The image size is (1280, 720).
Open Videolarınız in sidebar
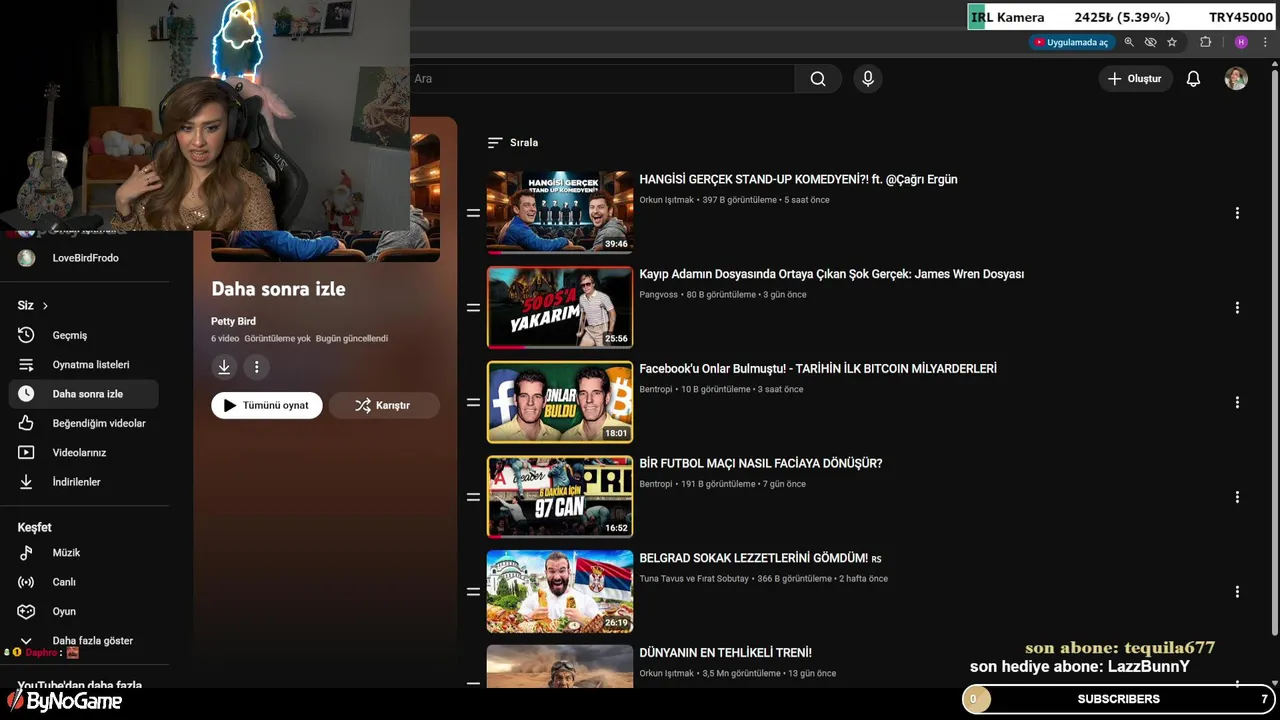pyautogui.click(x=82, y=453)
